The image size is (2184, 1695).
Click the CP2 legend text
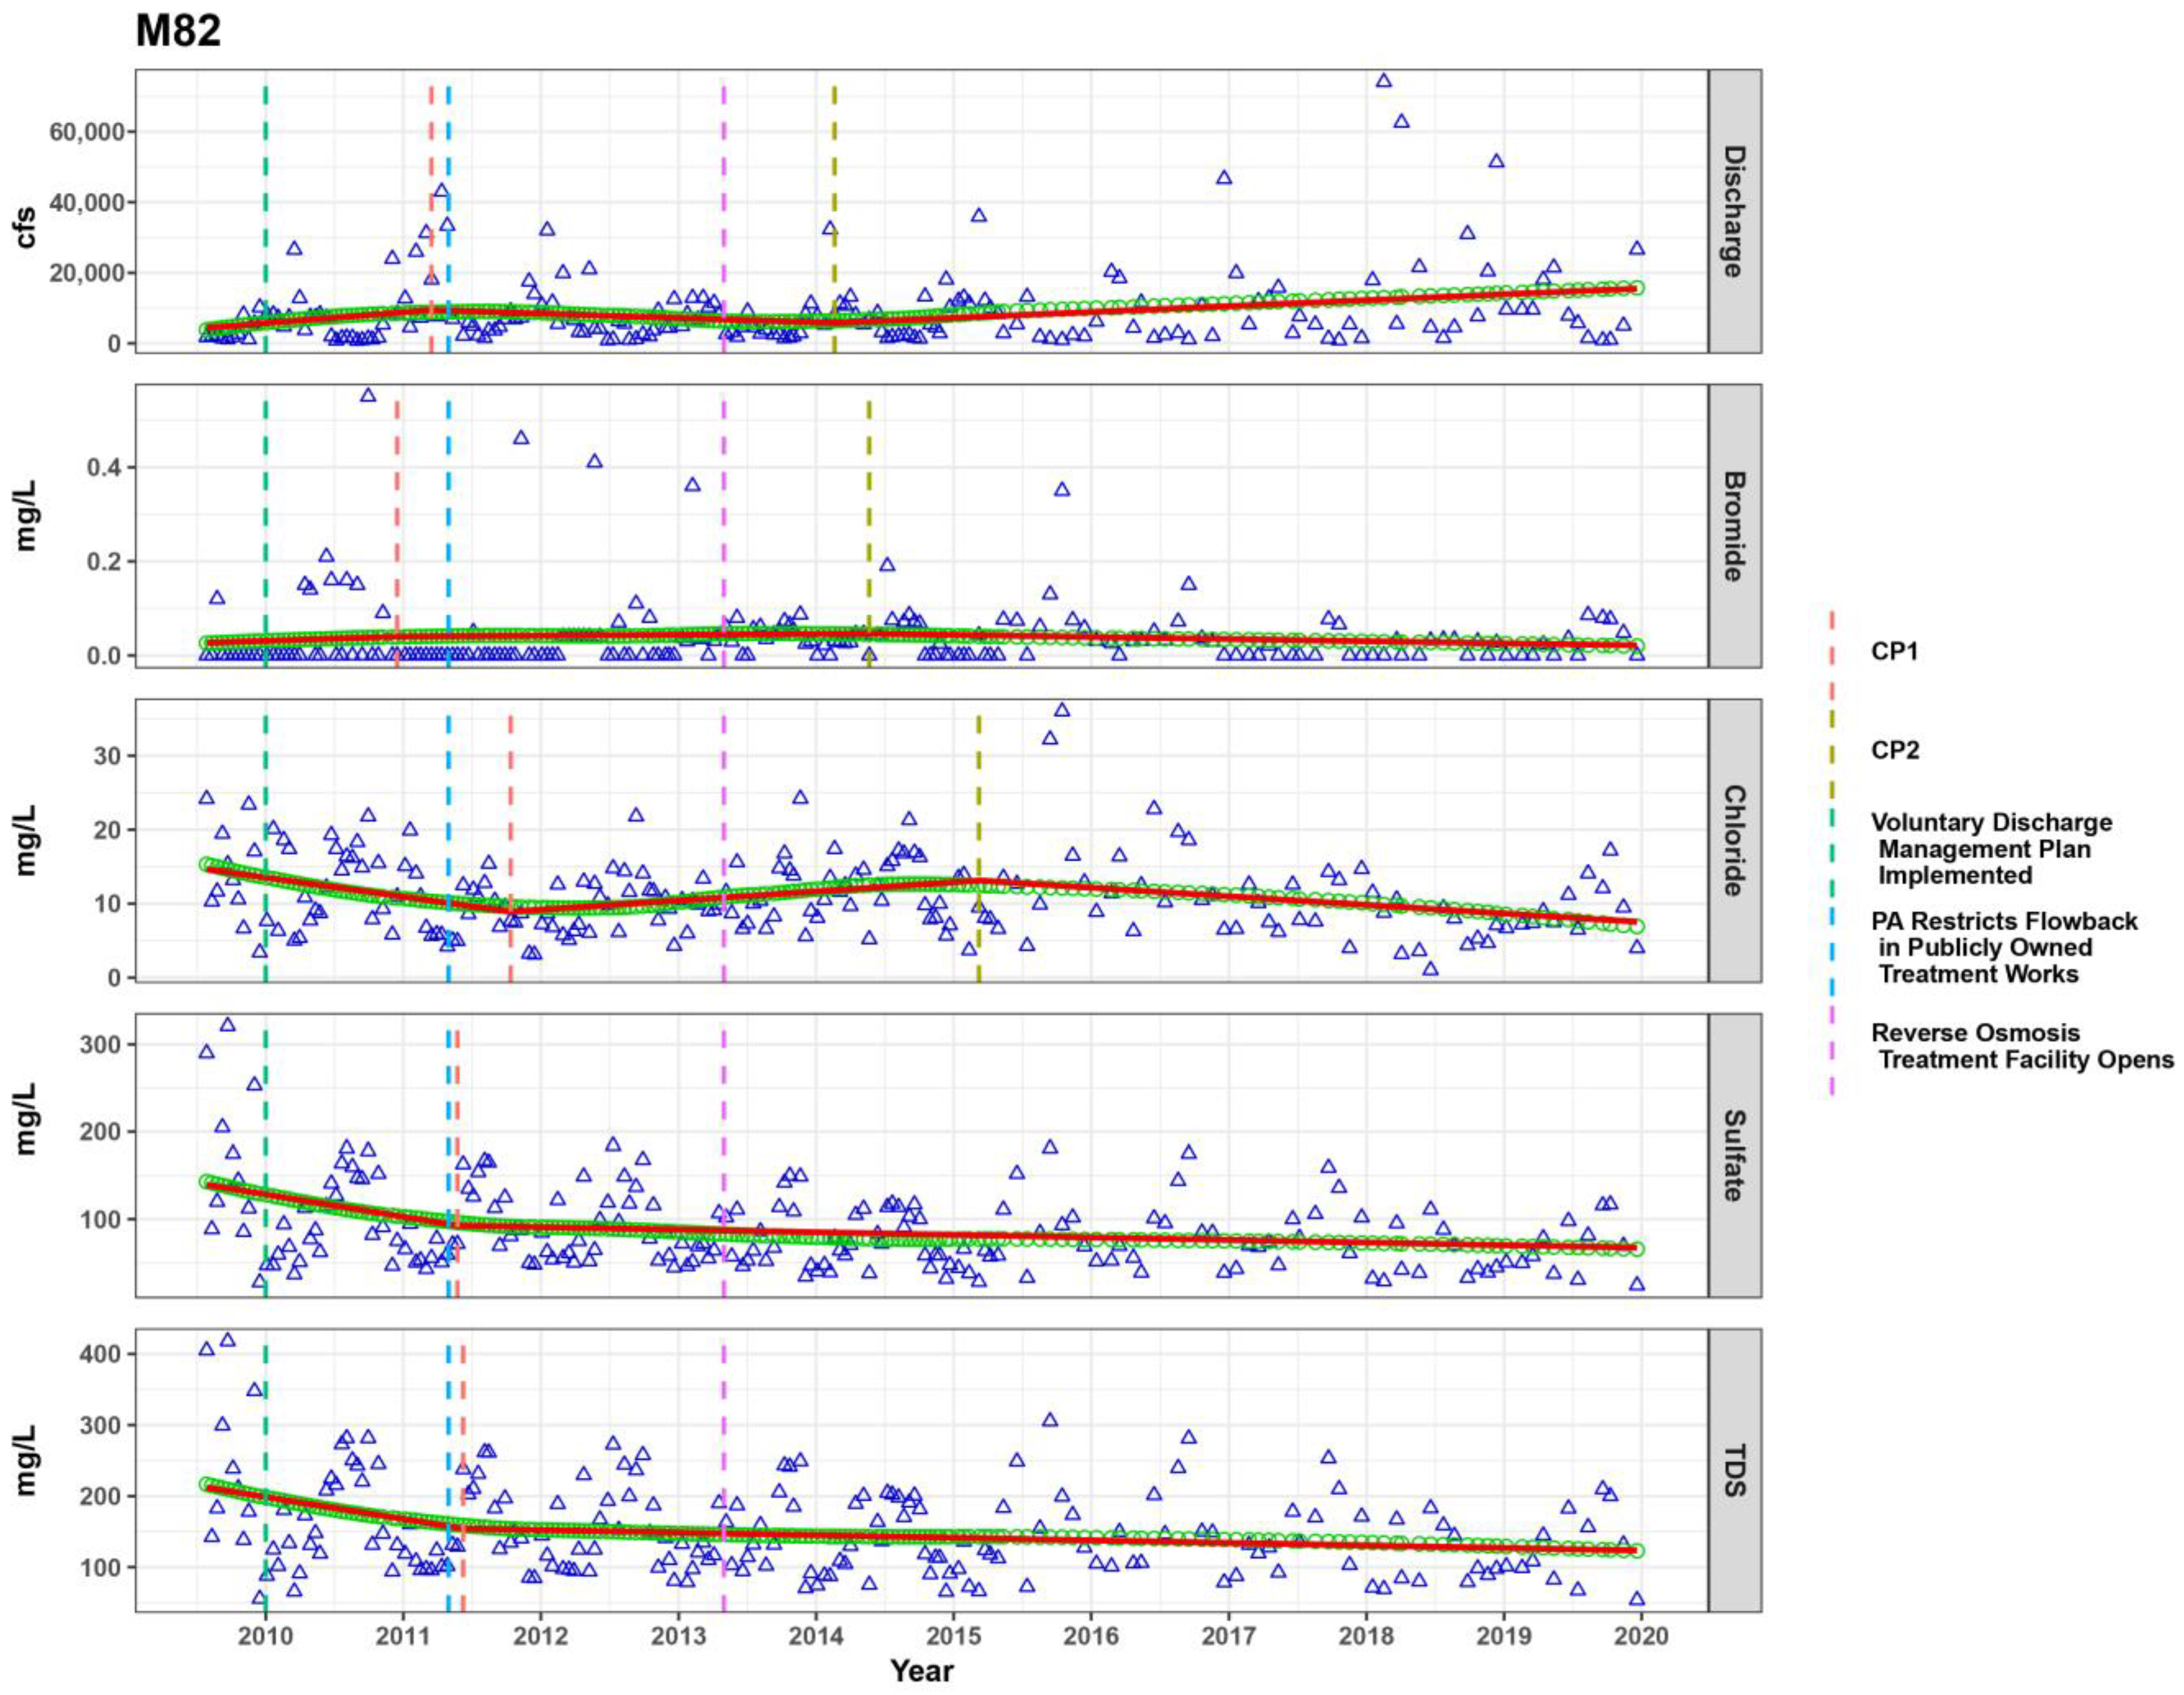(x=1895, y=750)
